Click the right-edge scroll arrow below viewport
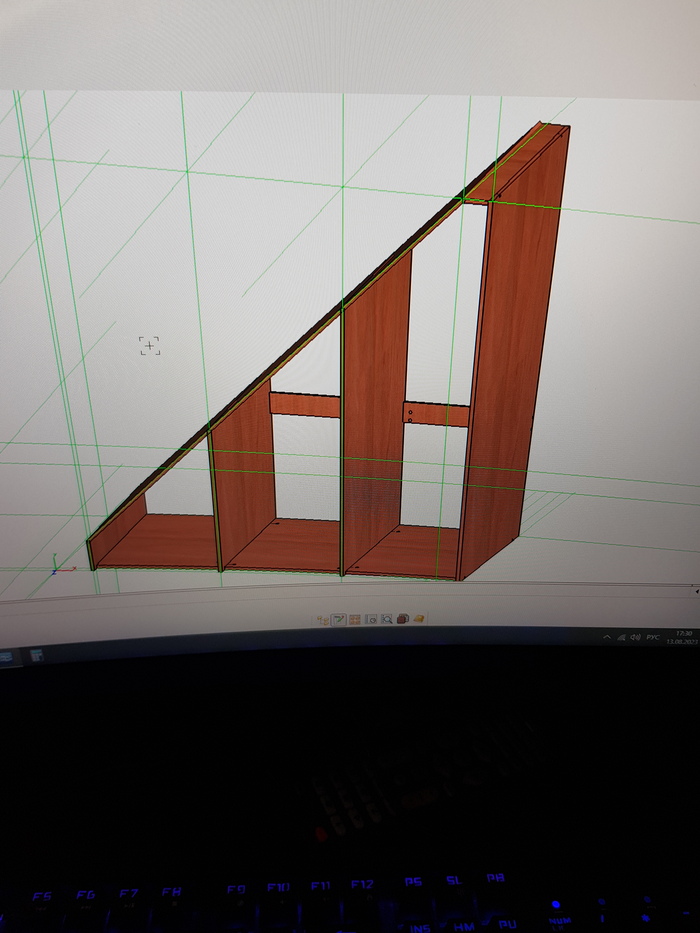Viewport: 700px width, 933px height. (696, 591)
